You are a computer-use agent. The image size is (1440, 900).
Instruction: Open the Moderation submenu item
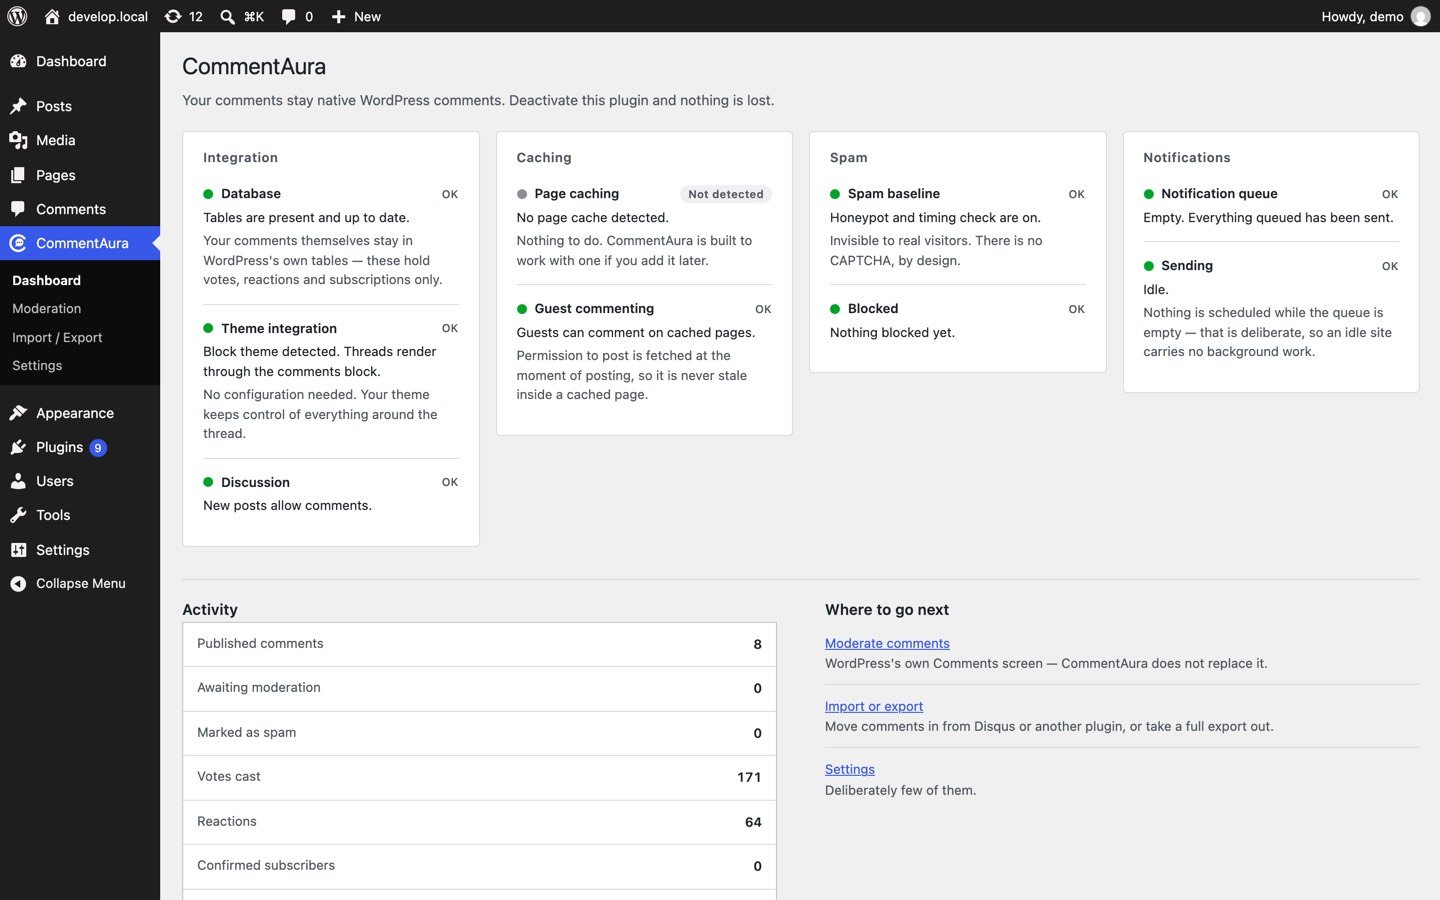tap(46, 309)
